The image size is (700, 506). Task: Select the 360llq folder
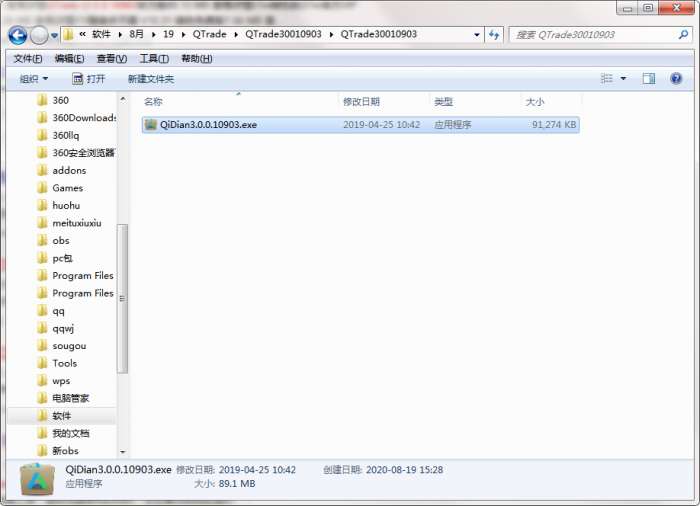66,135
